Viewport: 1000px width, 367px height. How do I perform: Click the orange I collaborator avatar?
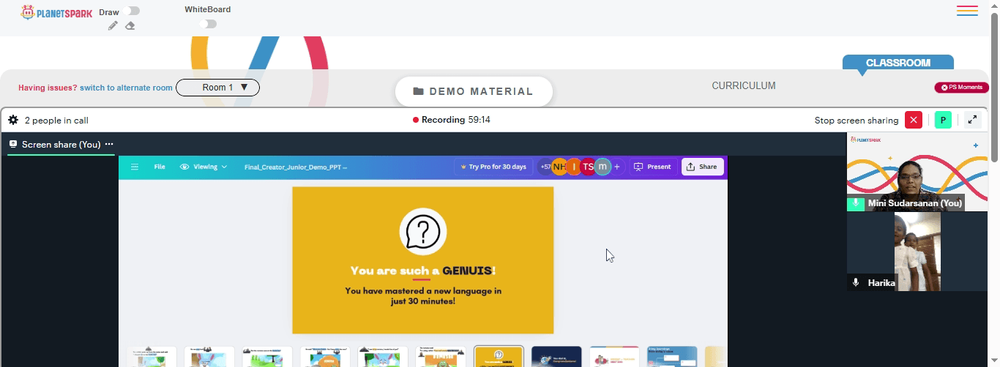pos(574,167)
